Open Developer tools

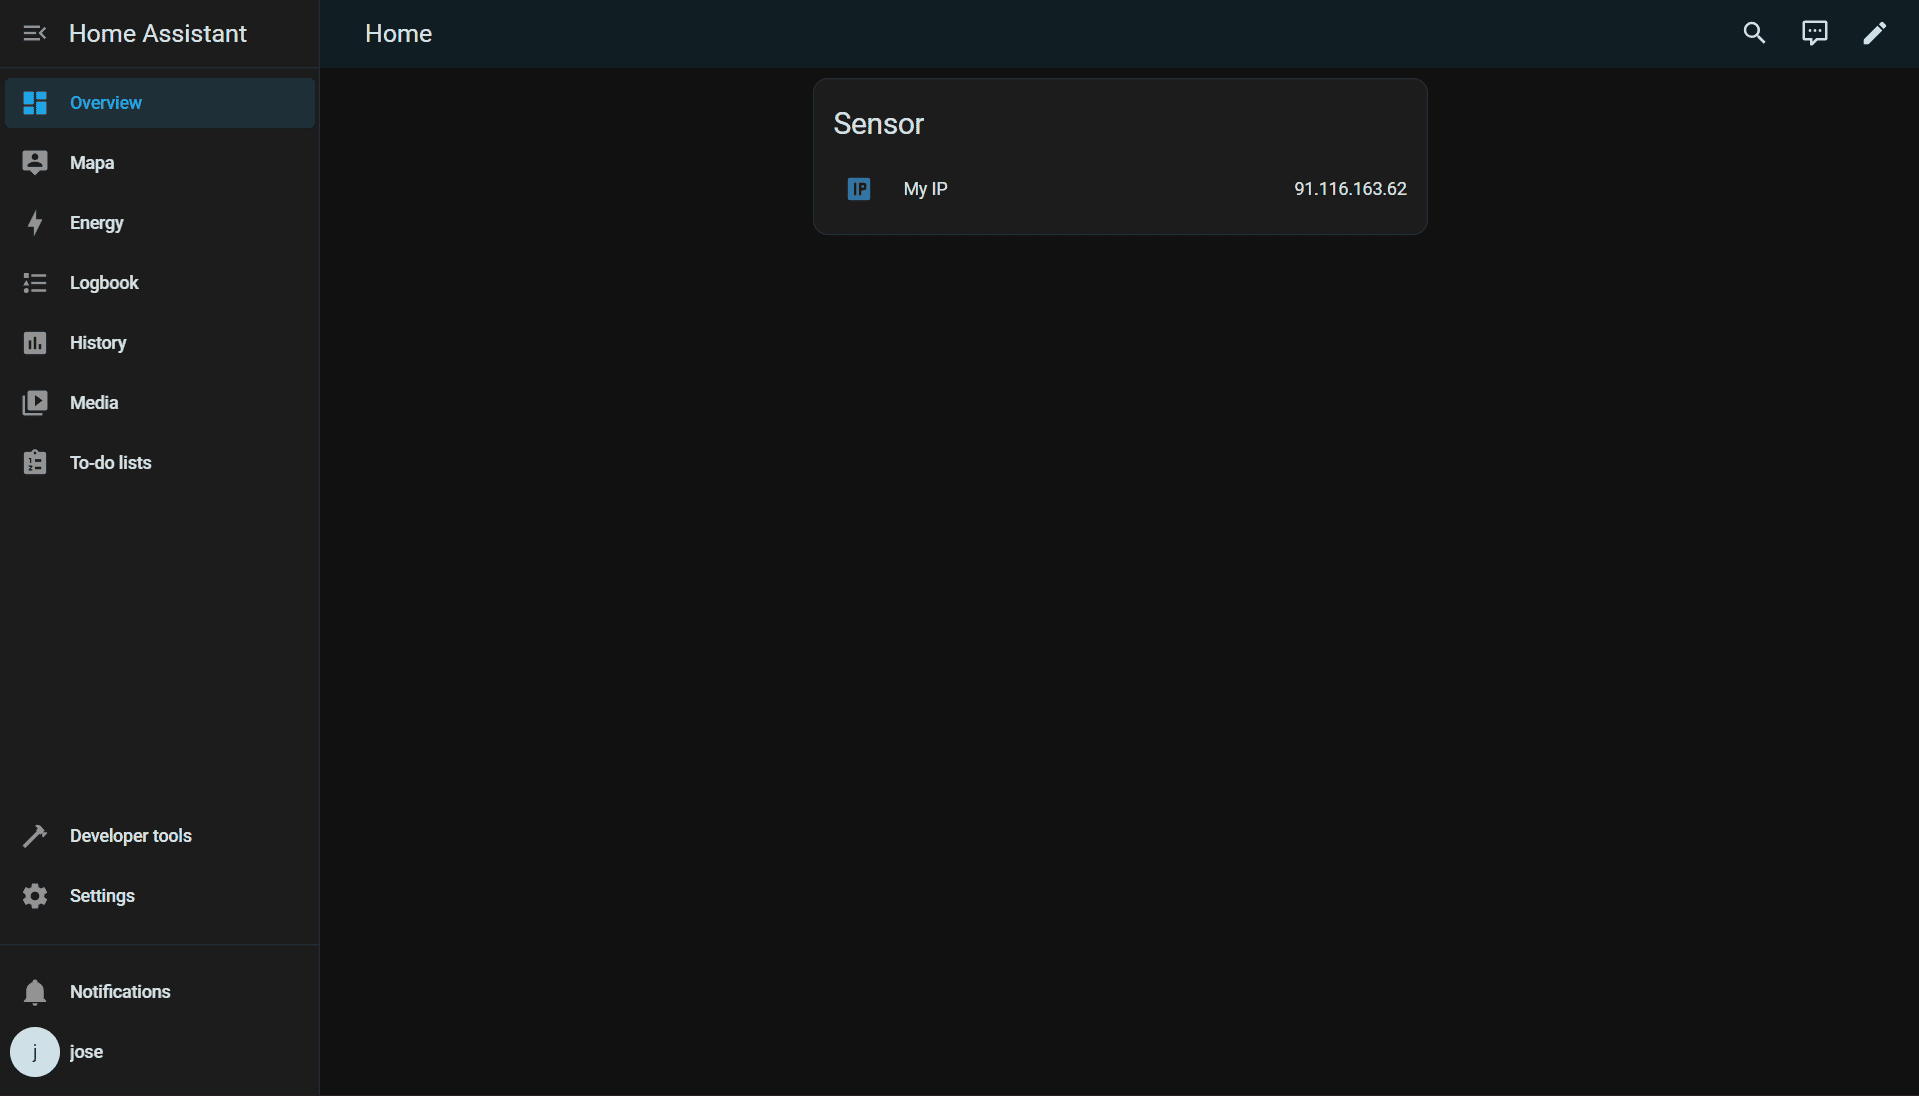pos(130,836)
